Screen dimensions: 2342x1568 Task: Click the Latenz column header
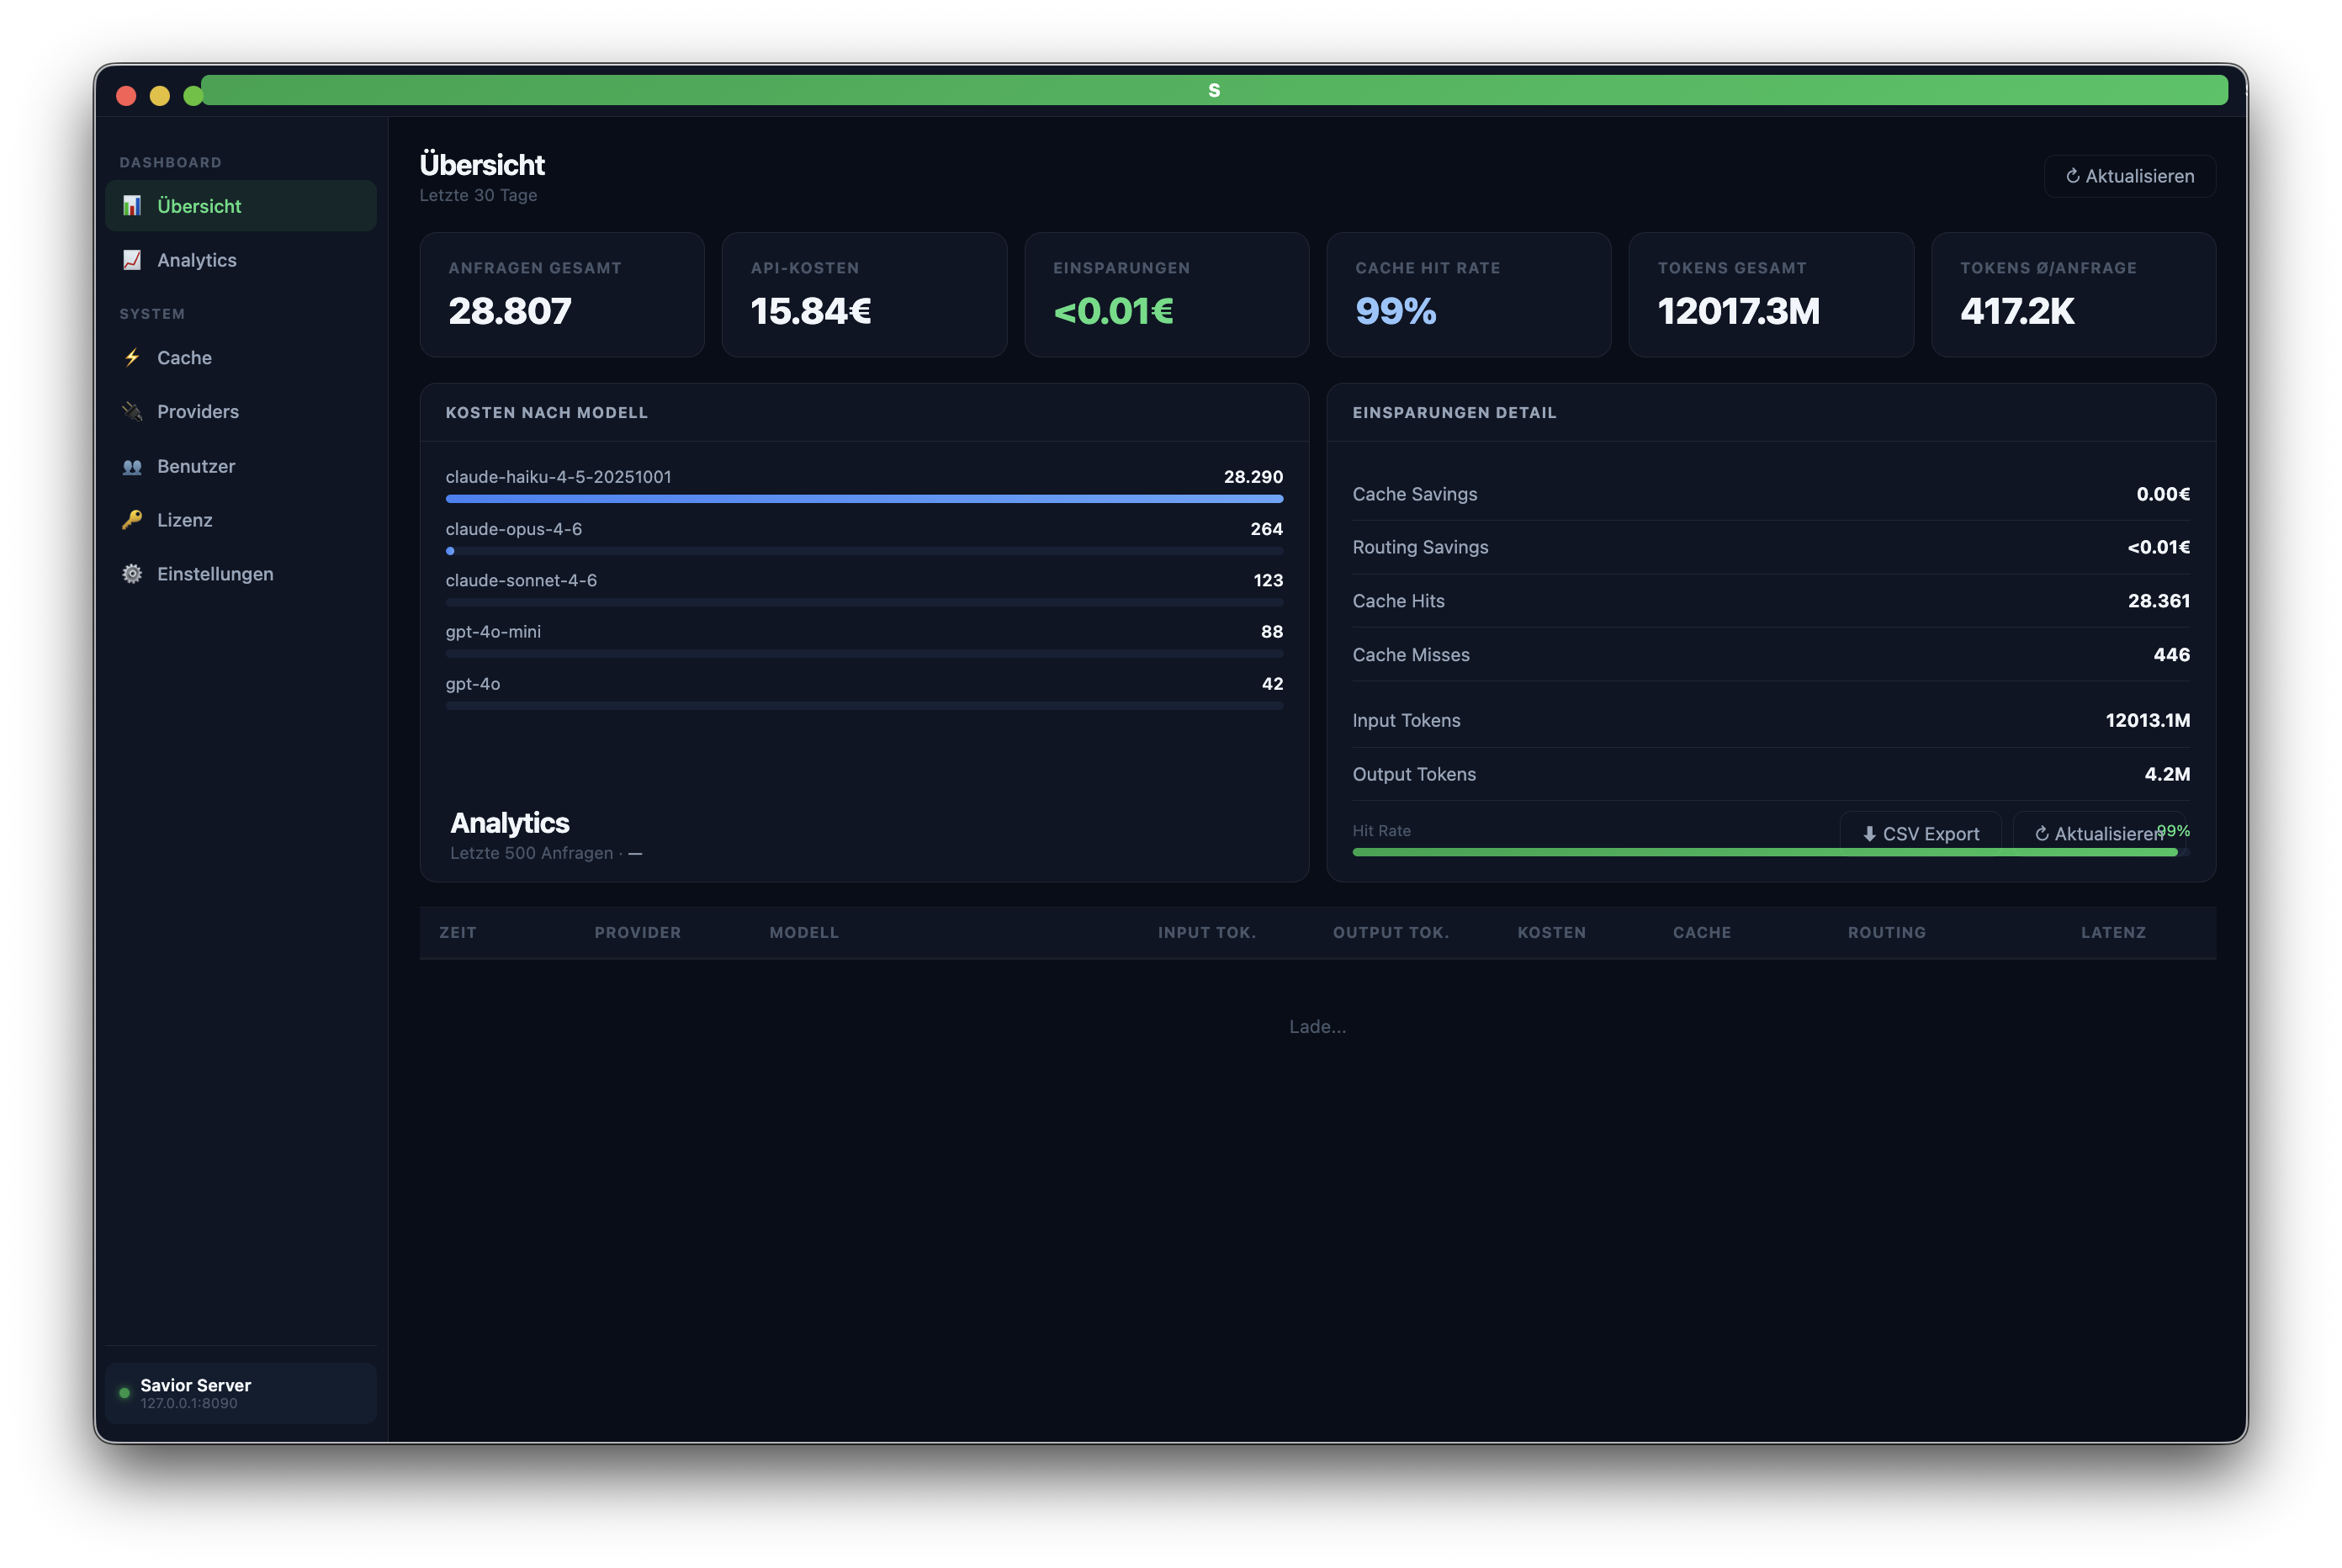point(2112,933)
